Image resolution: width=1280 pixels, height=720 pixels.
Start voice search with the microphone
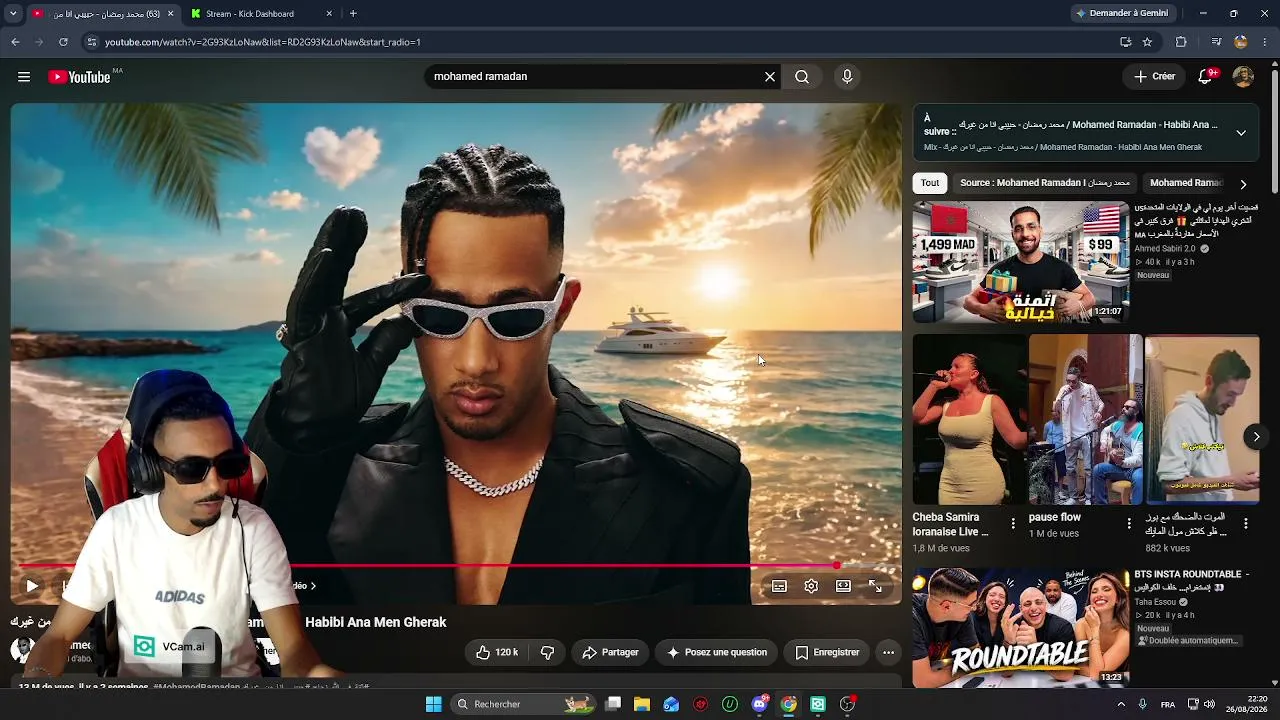click(847, 77)
